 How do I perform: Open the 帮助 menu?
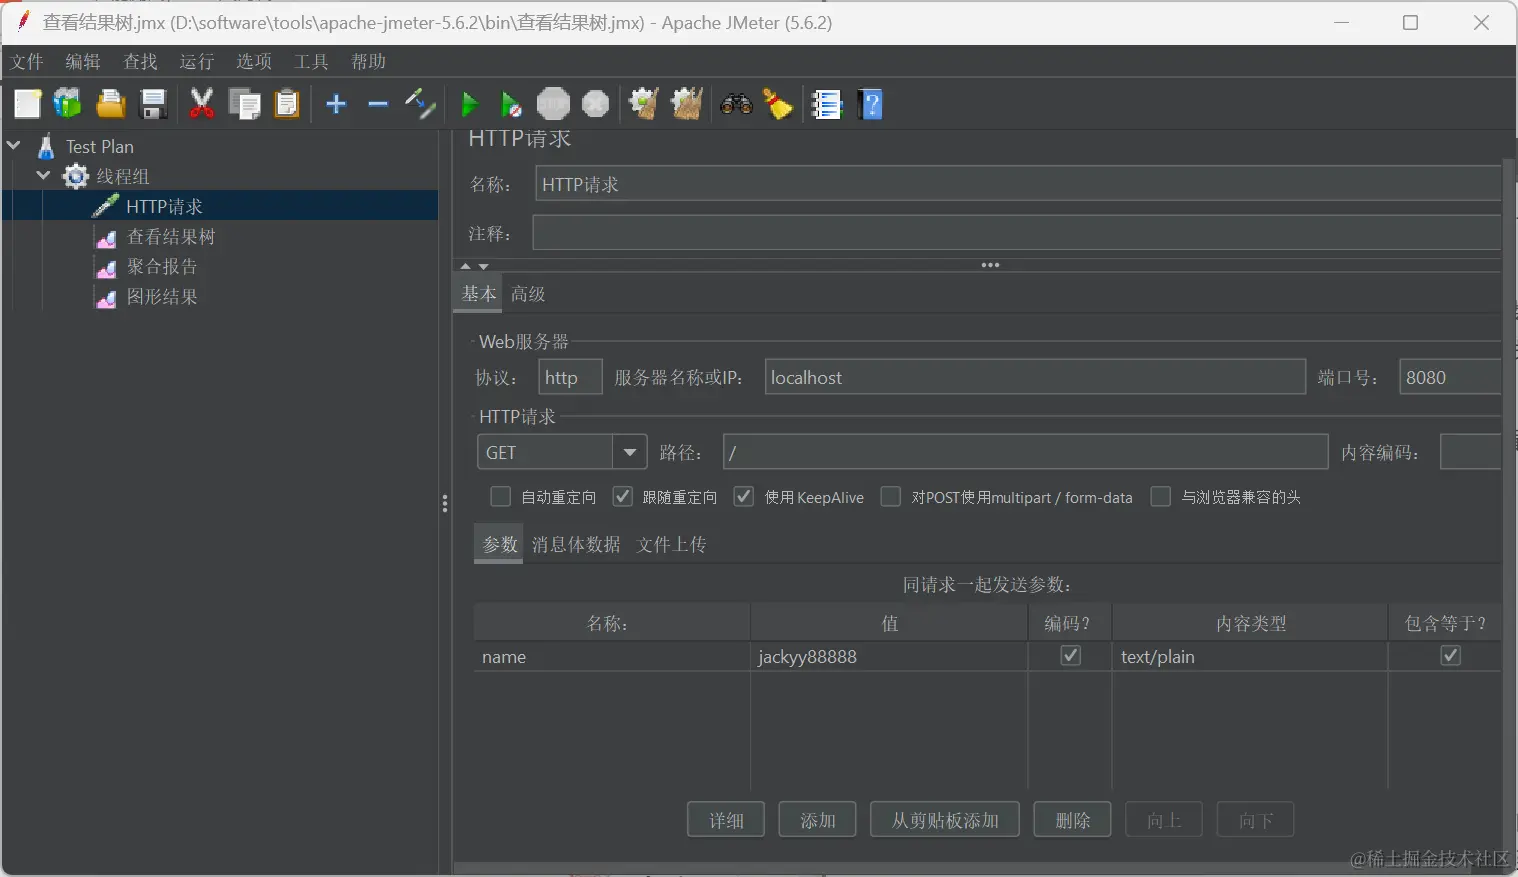pyautogui.click(x=368, y=62)
